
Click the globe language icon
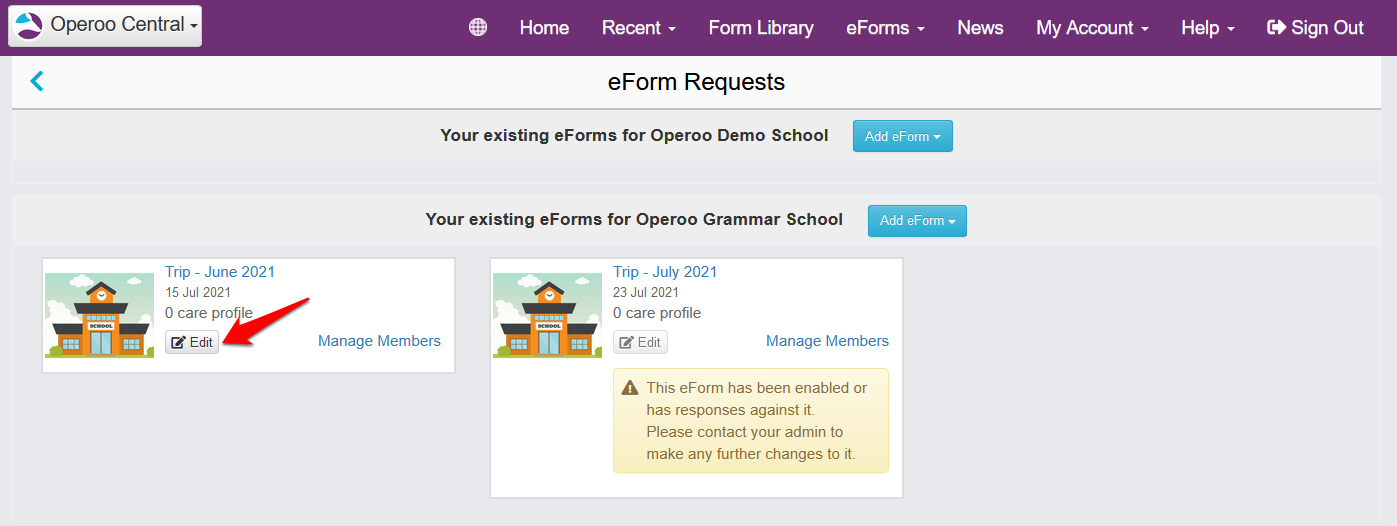[x=478, y=28]
